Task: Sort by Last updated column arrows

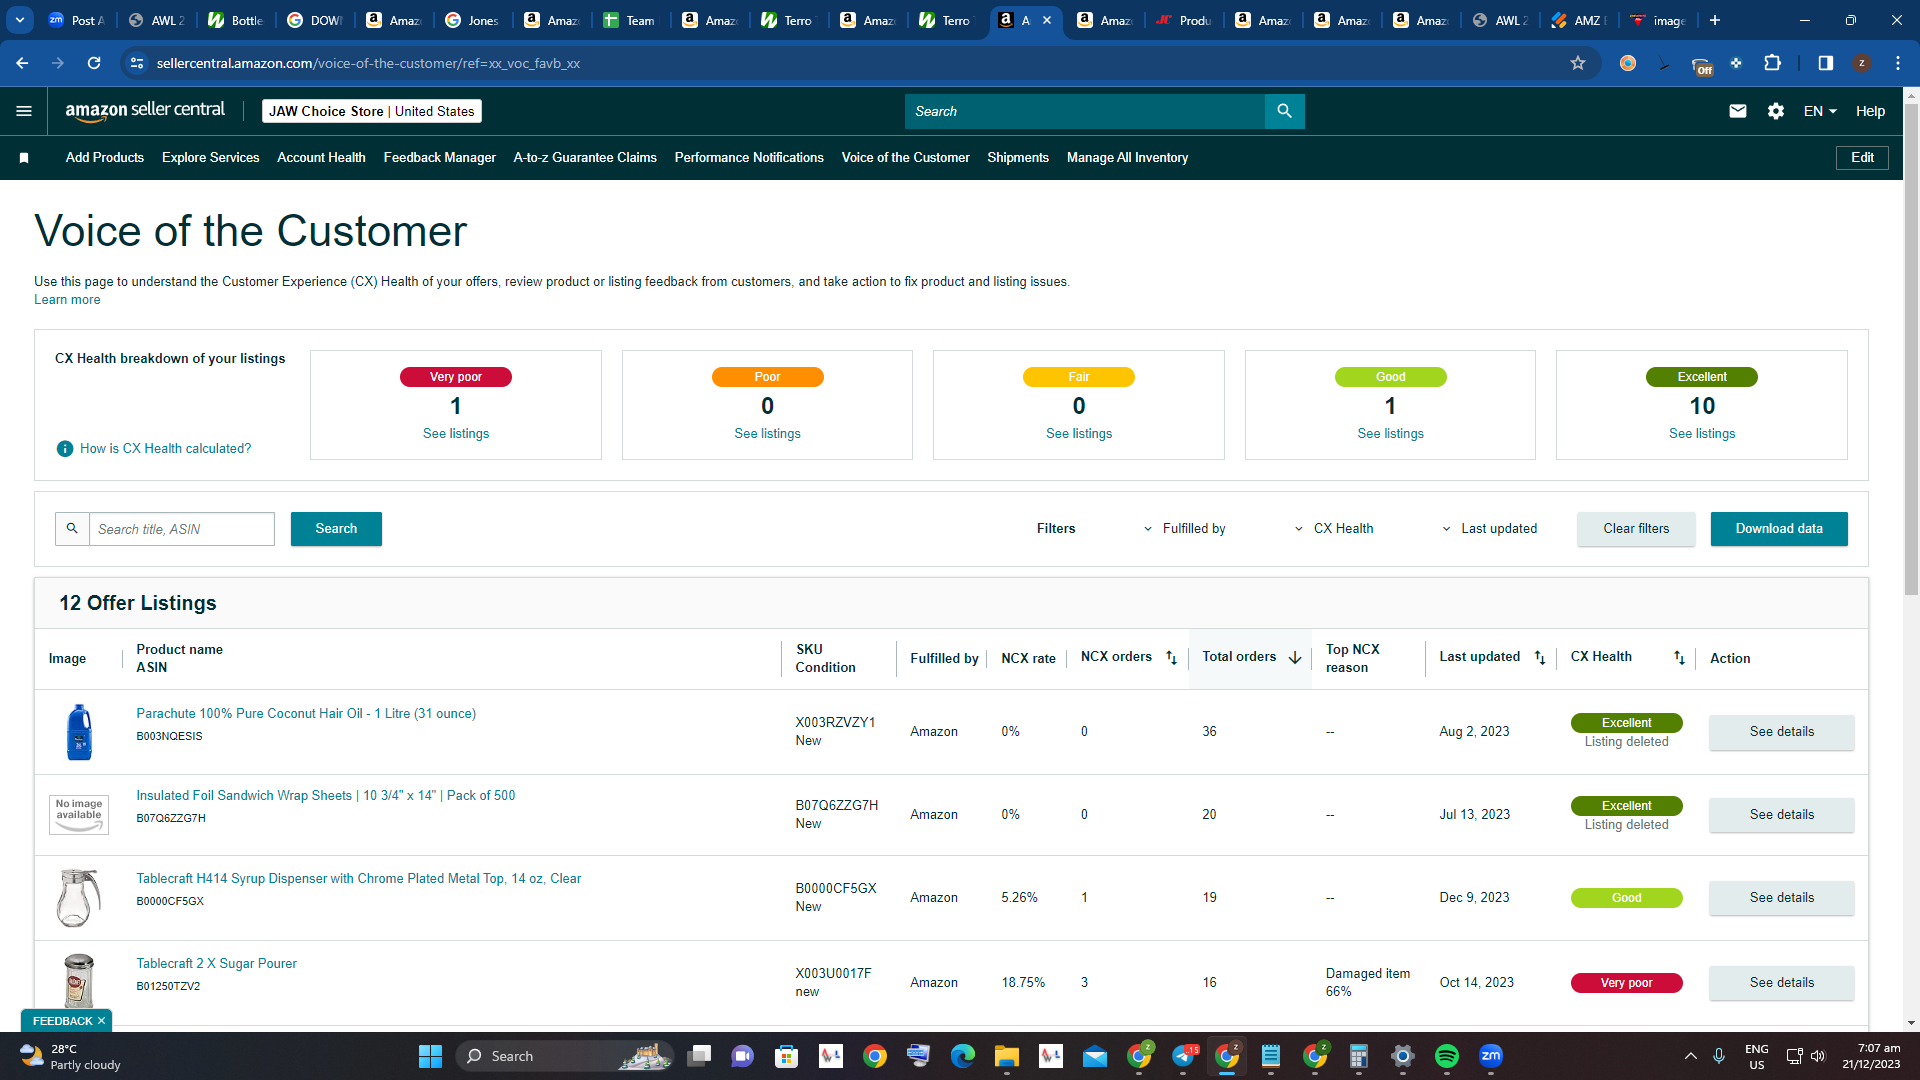Action: pos(1540,658)
